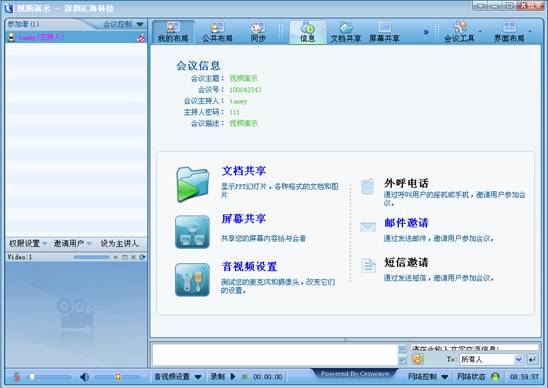Open the 网络控制 dropdown
Screen dimensions: 548x388
pos(428,377)
